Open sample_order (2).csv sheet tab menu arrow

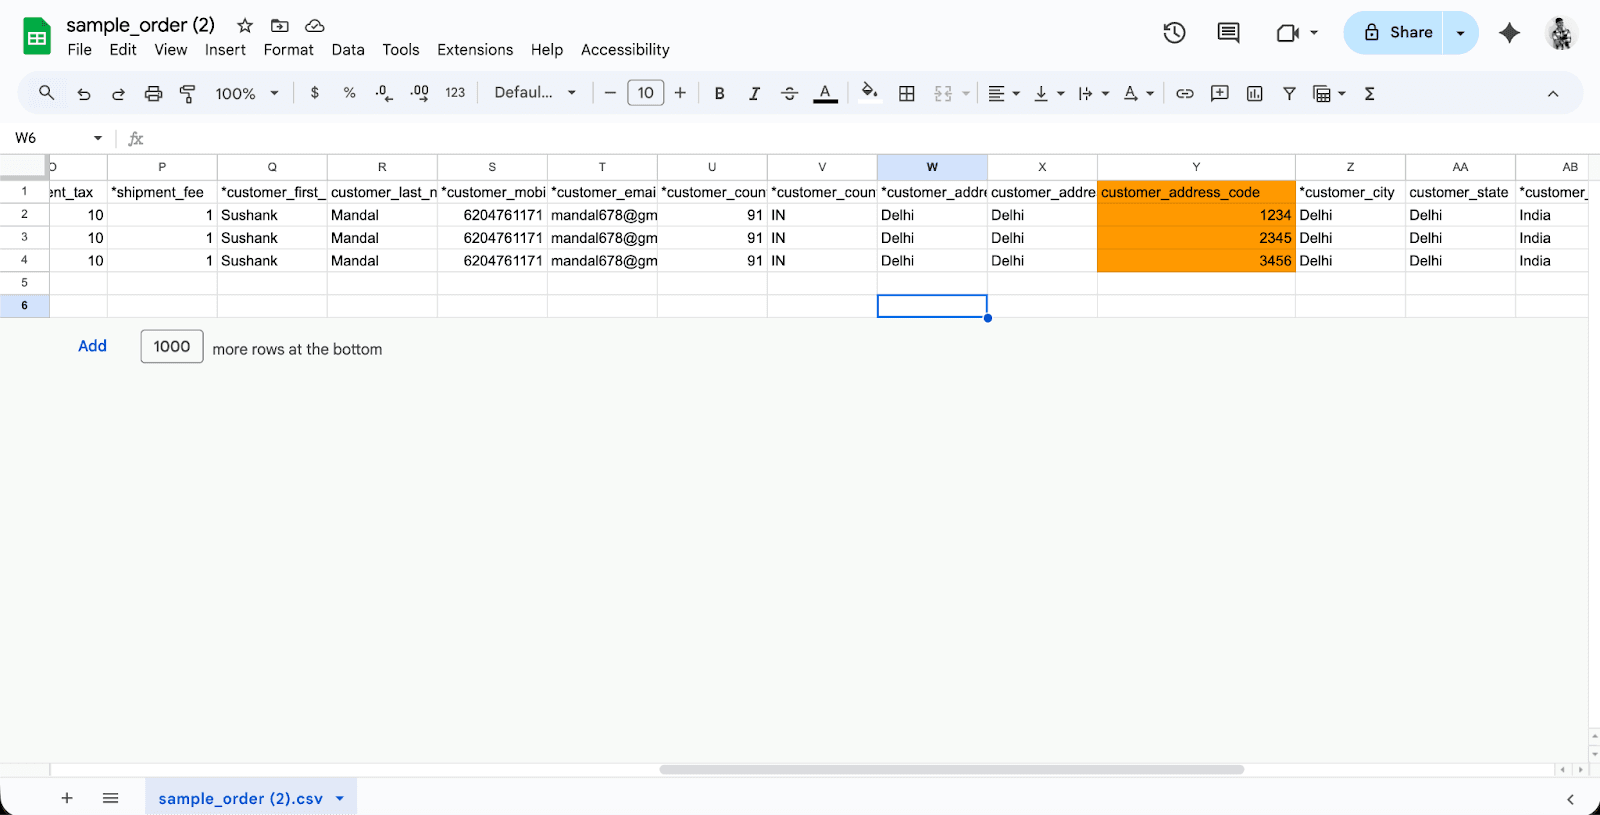340,798
